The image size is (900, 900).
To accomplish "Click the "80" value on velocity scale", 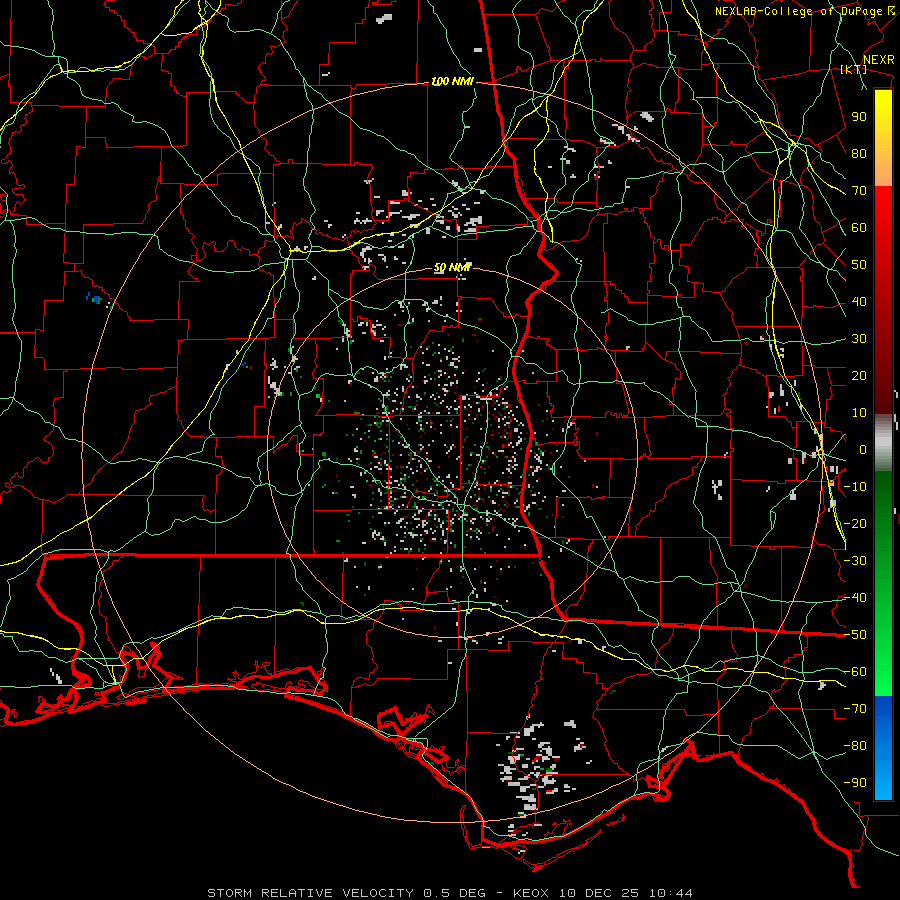I will click(859, 153).
